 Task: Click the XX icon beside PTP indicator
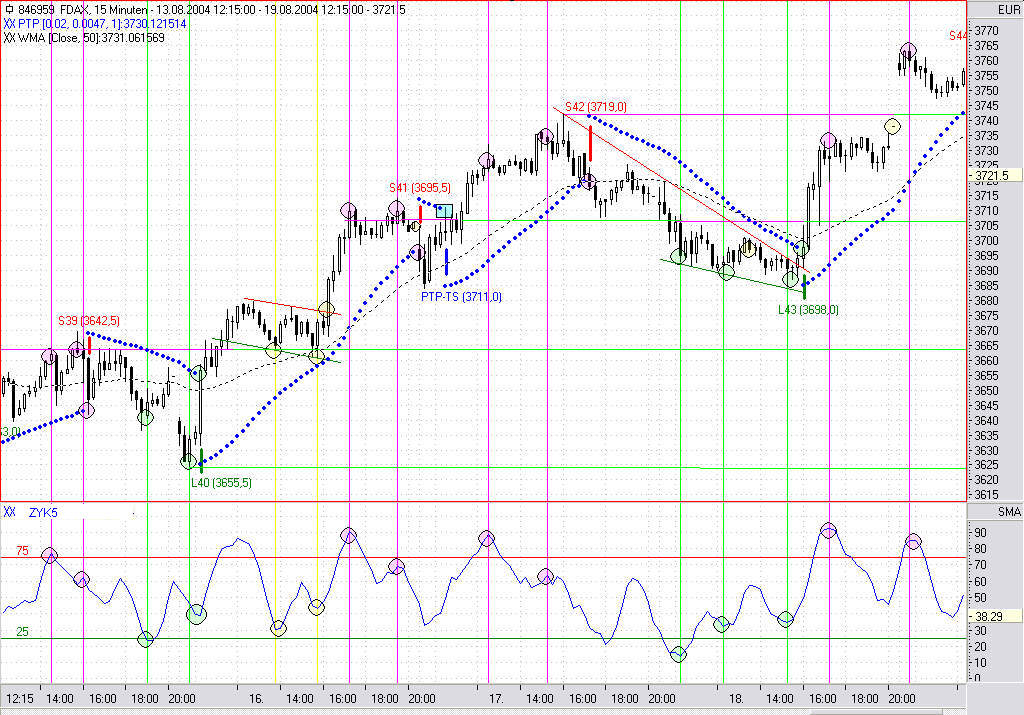[x=9, y=24]
